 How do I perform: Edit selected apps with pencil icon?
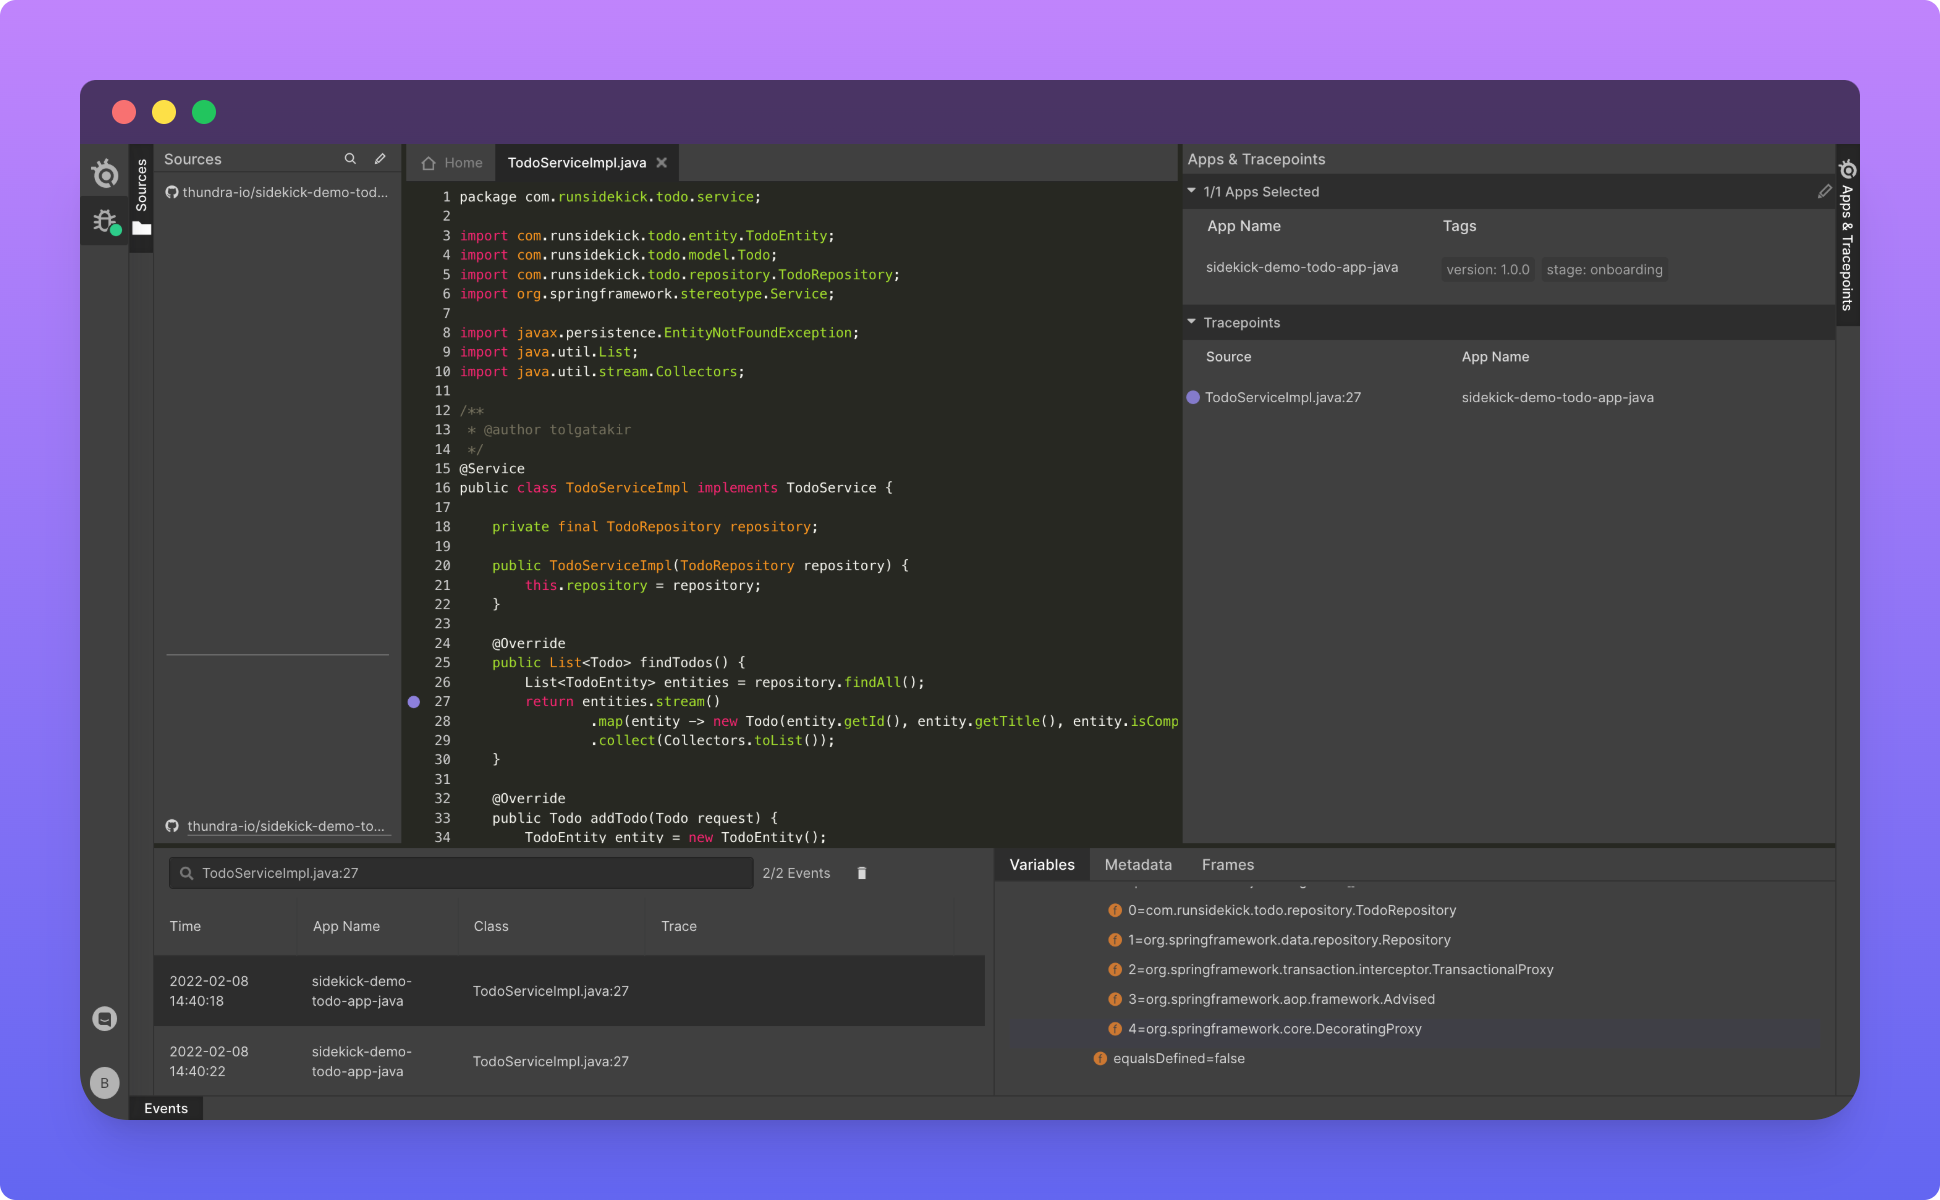[1824, 191]
